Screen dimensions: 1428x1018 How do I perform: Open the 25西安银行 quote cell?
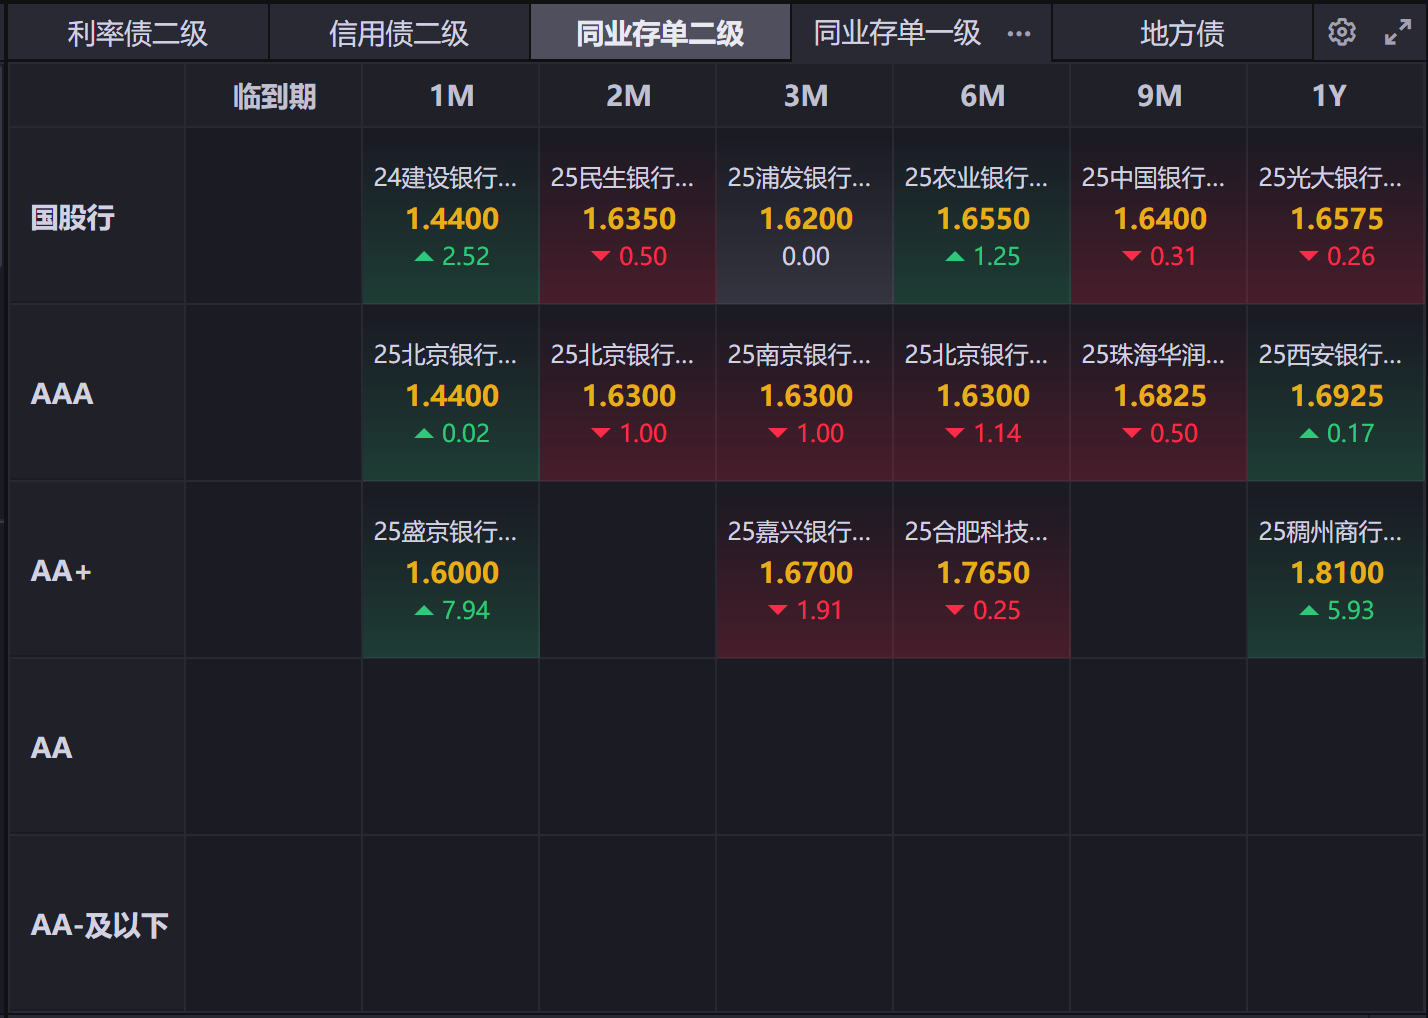click(x=1336, y=393)
